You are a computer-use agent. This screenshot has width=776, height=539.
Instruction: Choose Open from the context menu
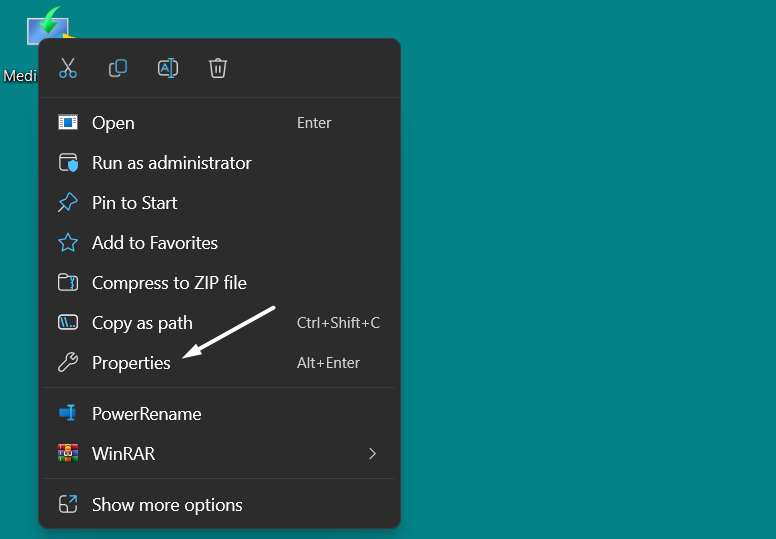[113, 123]
